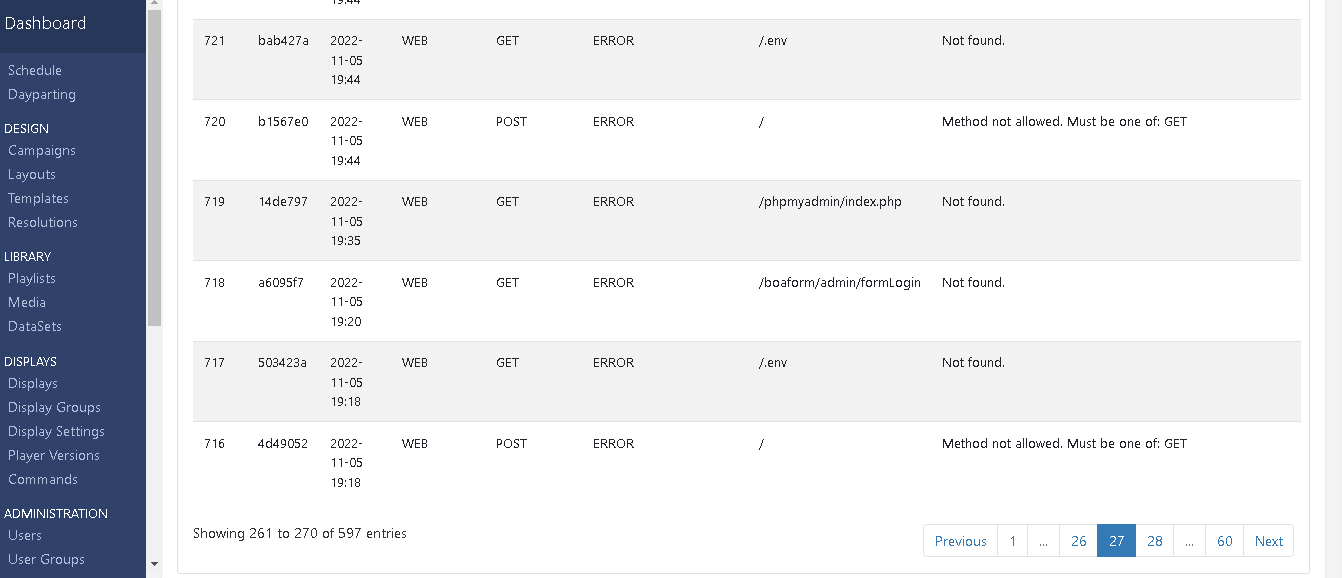Open Commands in sidebar
The height and width of the screenshot is (578, 1342).
pos(43,479)
